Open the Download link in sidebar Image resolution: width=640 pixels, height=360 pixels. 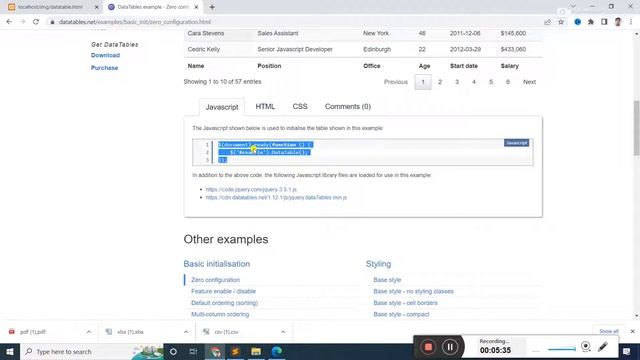tap(105, 55)
